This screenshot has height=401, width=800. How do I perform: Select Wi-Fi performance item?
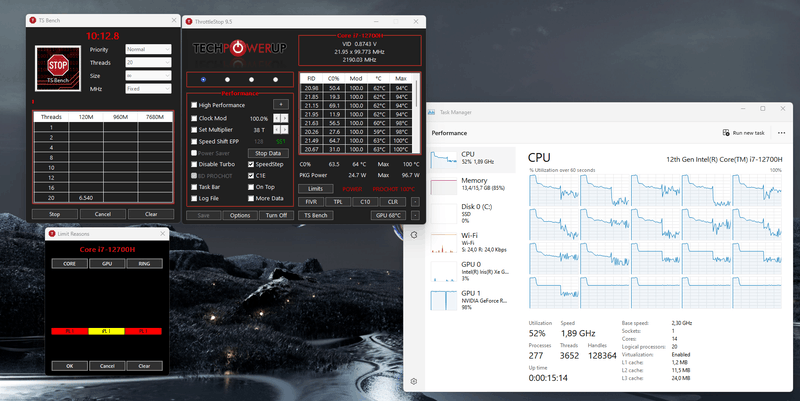coord(469,242)
